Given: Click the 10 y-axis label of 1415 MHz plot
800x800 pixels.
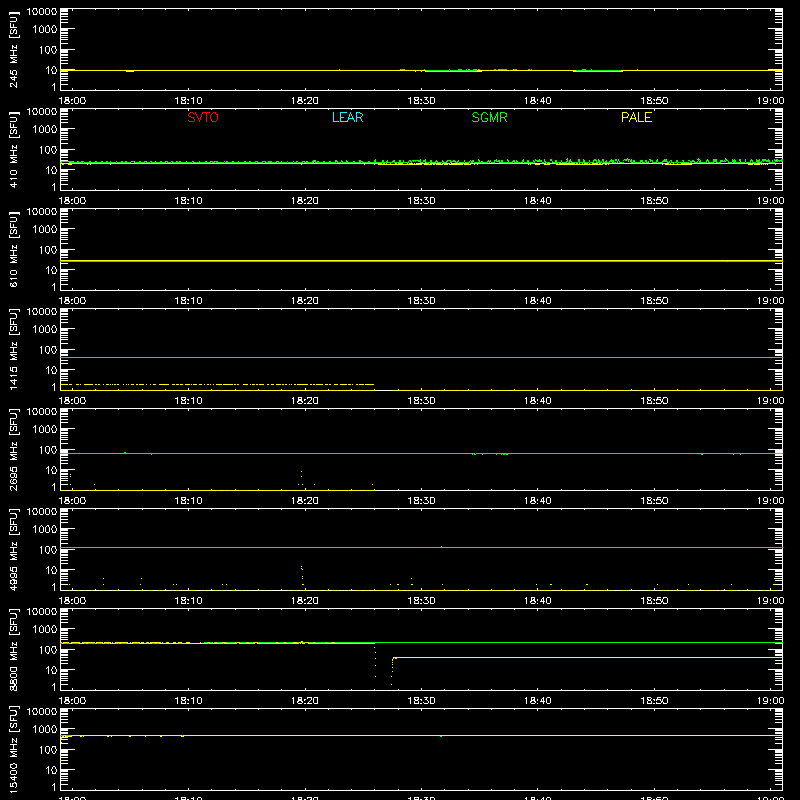Looking at the screenshot, I should [51, 370].
